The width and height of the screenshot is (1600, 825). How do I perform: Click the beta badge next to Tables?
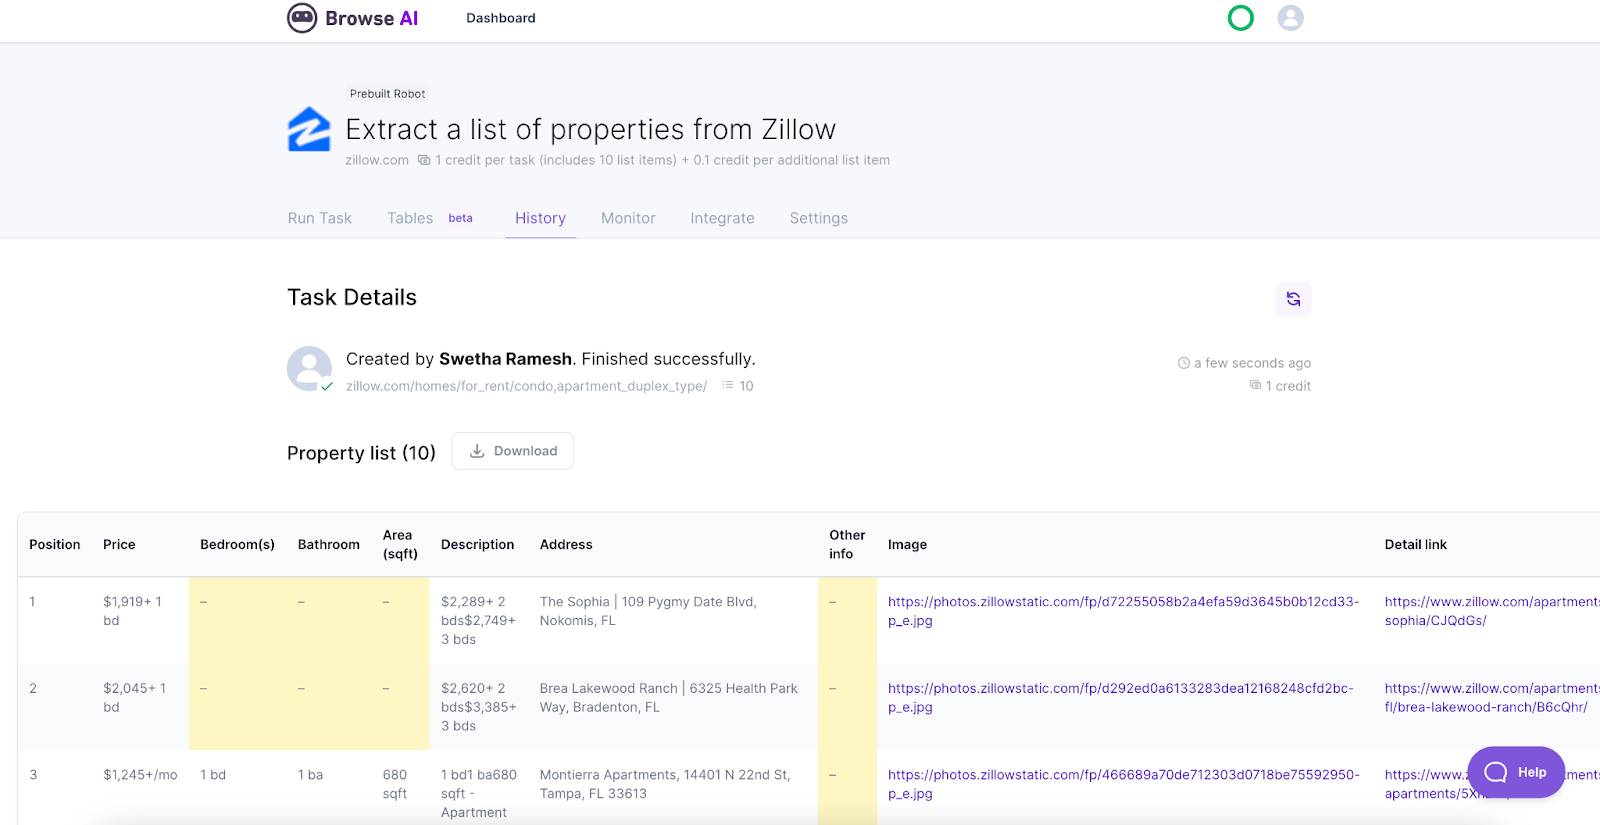point(460,218)
